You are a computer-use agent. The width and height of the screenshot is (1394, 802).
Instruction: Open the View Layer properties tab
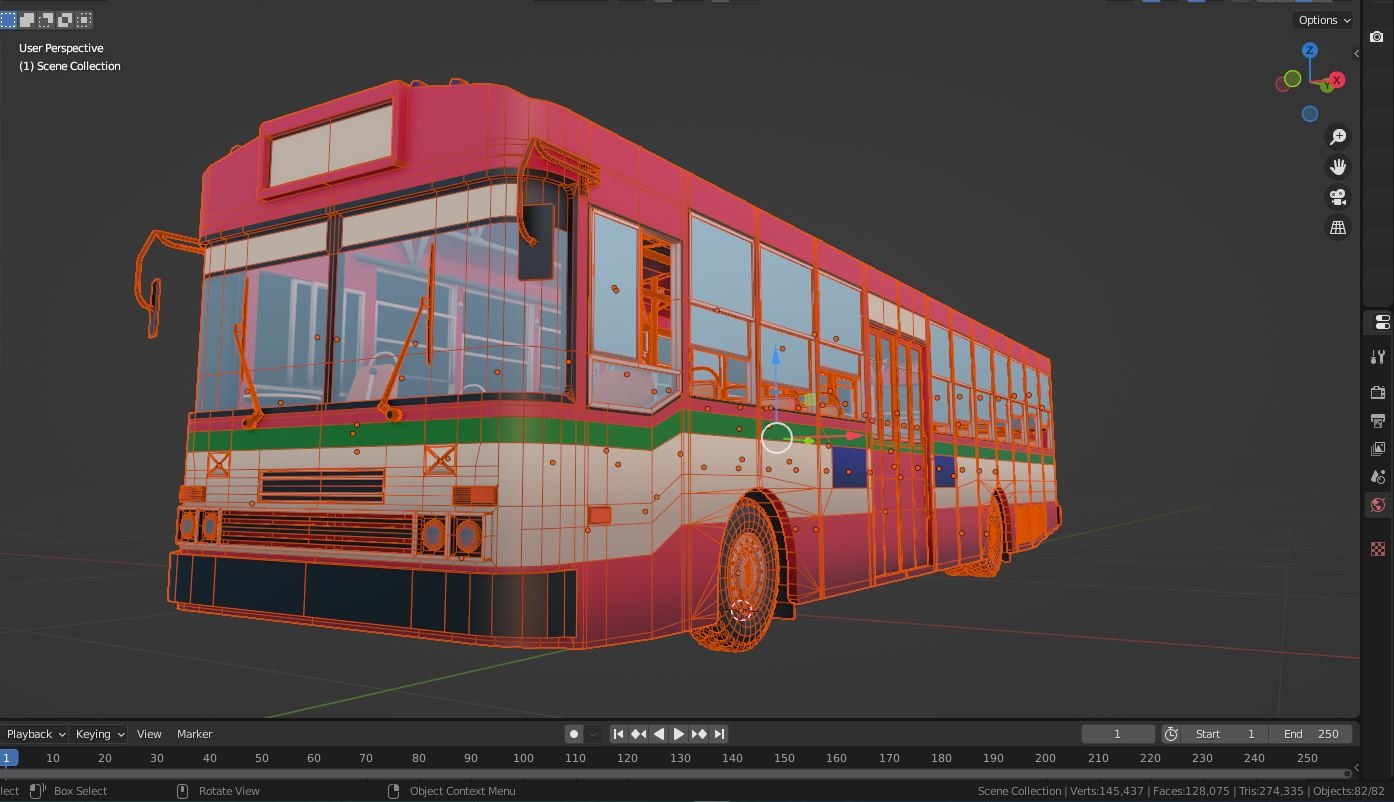tap(1377, 449)
